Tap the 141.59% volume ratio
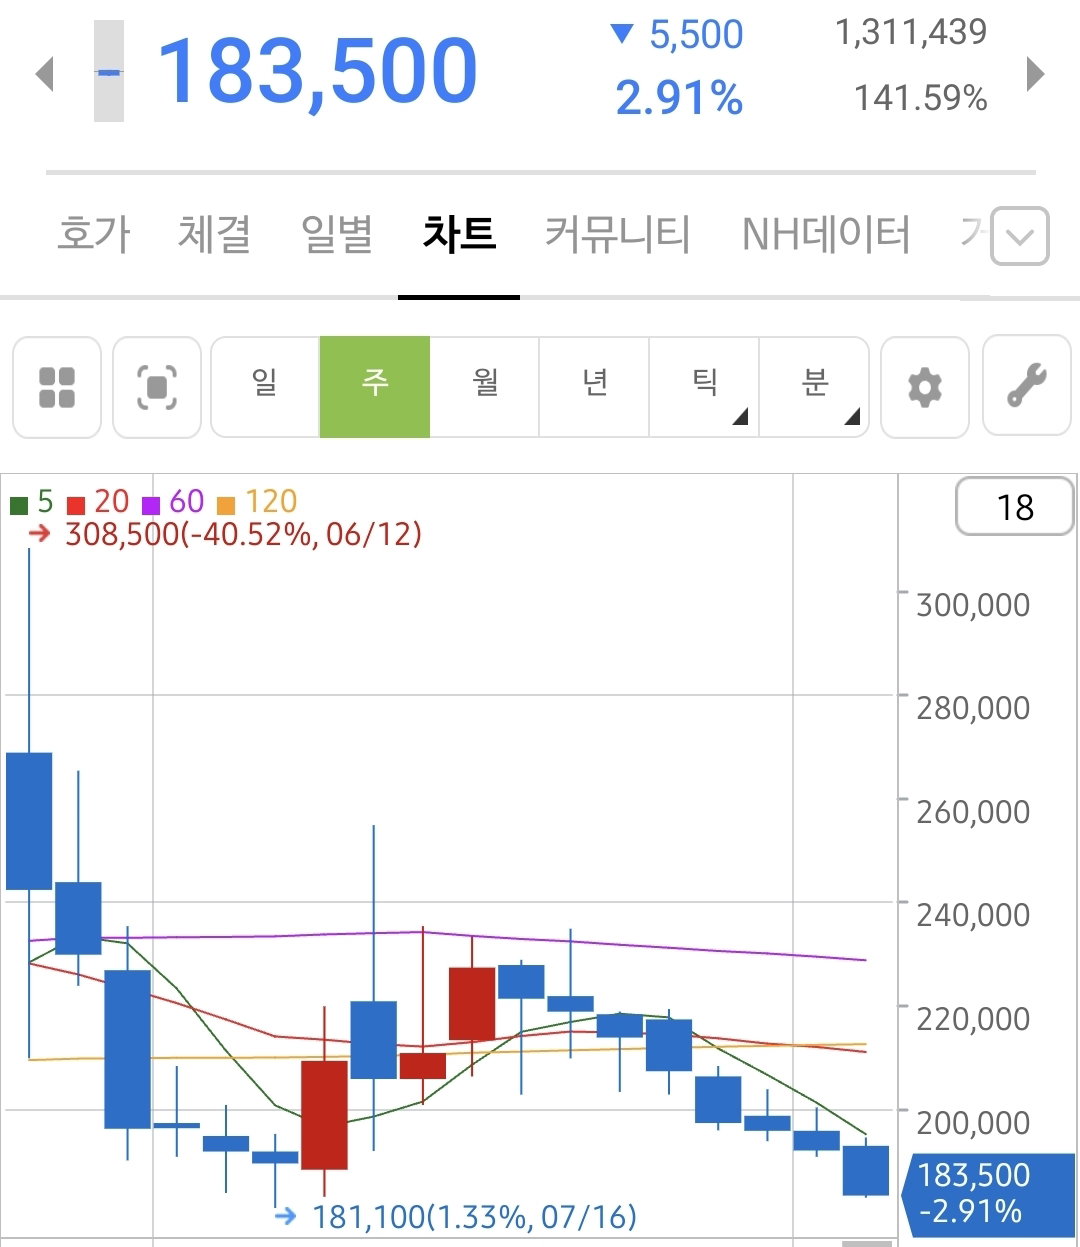The width and height of the screenshot is (1080, 1247). pos(920,98)
